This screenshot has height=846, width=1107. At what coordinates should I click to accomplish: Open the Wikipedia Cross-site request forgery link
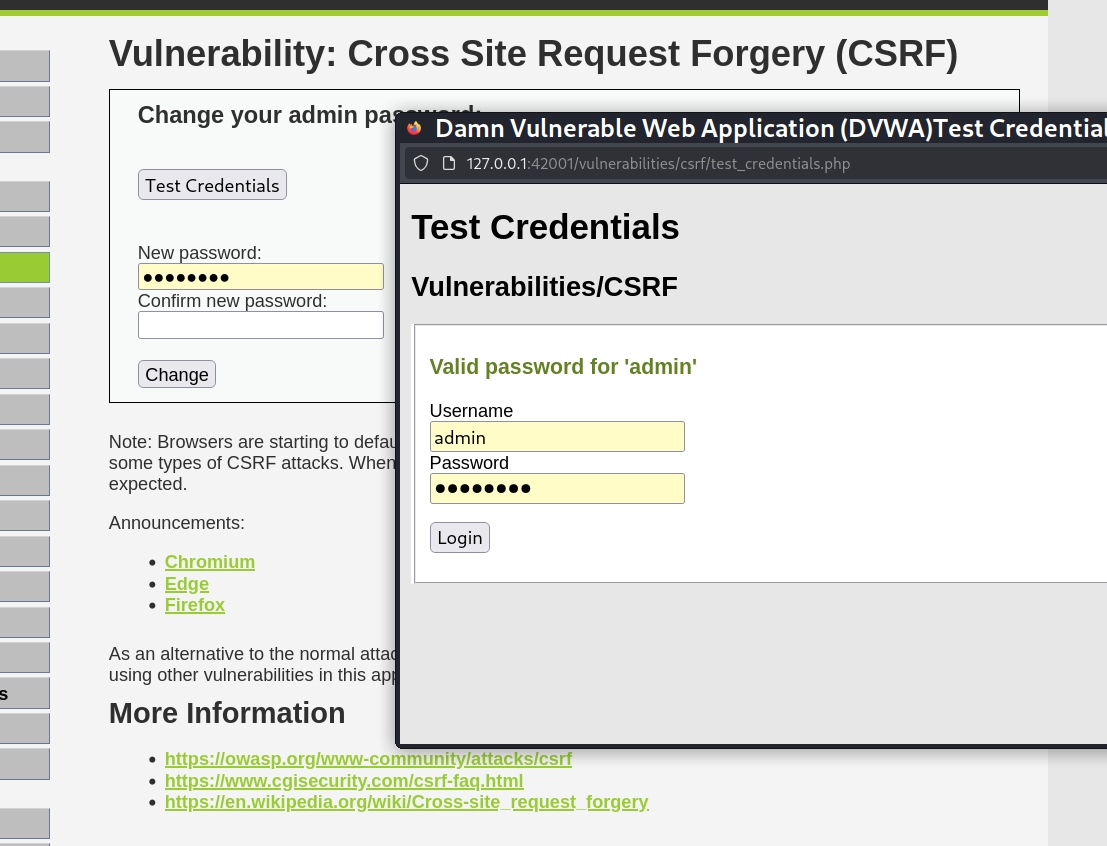click(x=407, y=802)
